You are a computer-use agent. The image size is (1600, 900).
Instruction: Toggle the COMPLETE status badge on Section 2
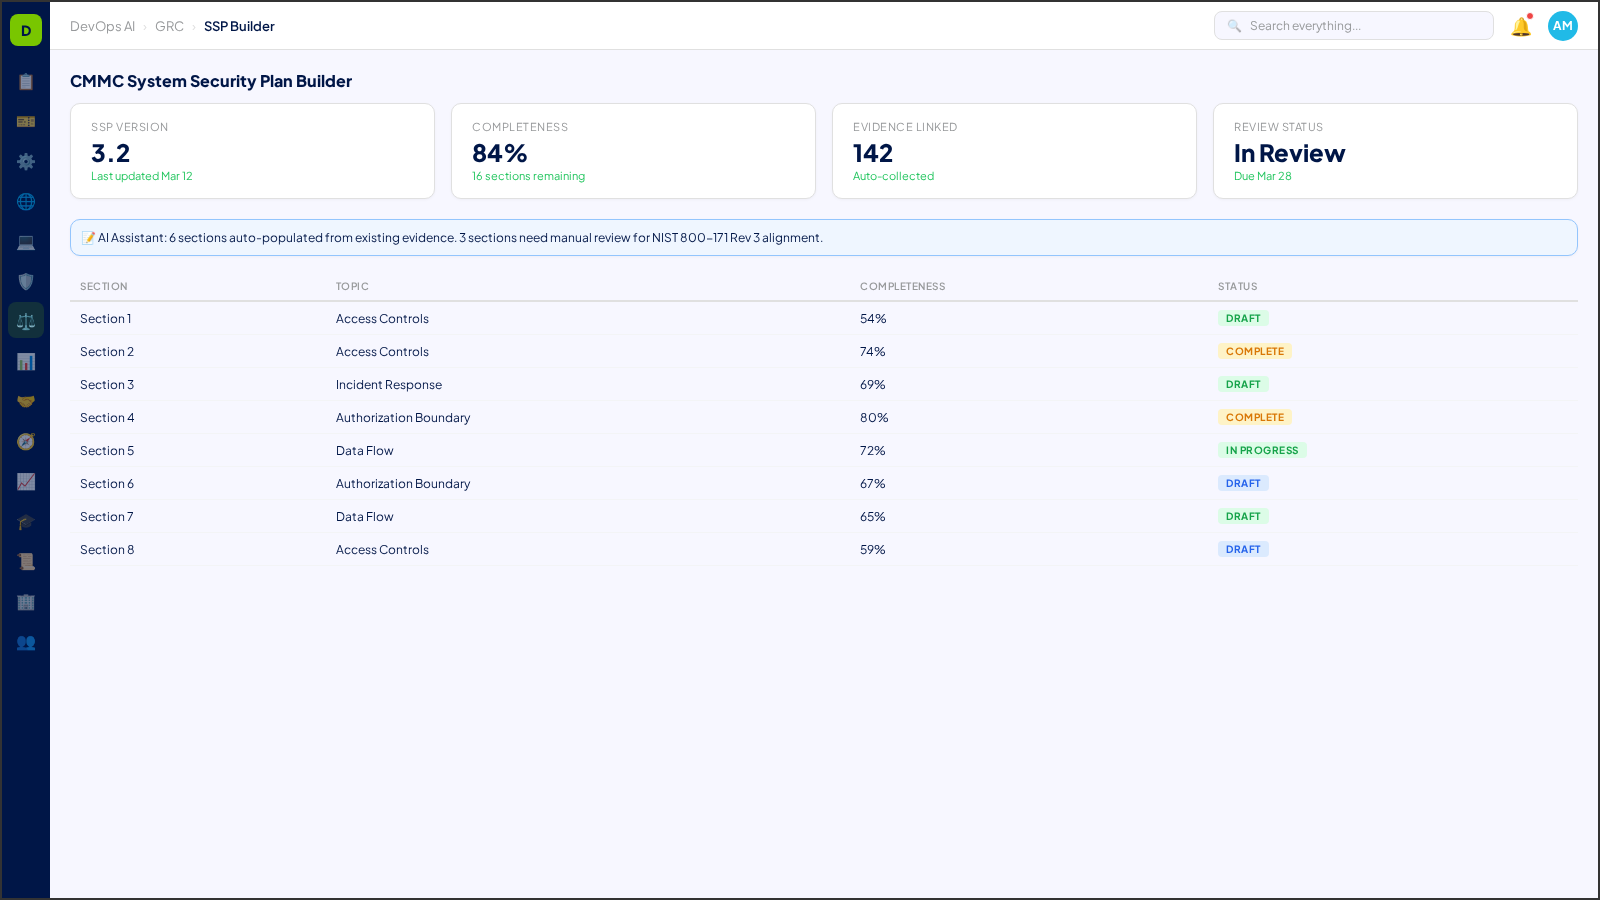point(1255,351)
